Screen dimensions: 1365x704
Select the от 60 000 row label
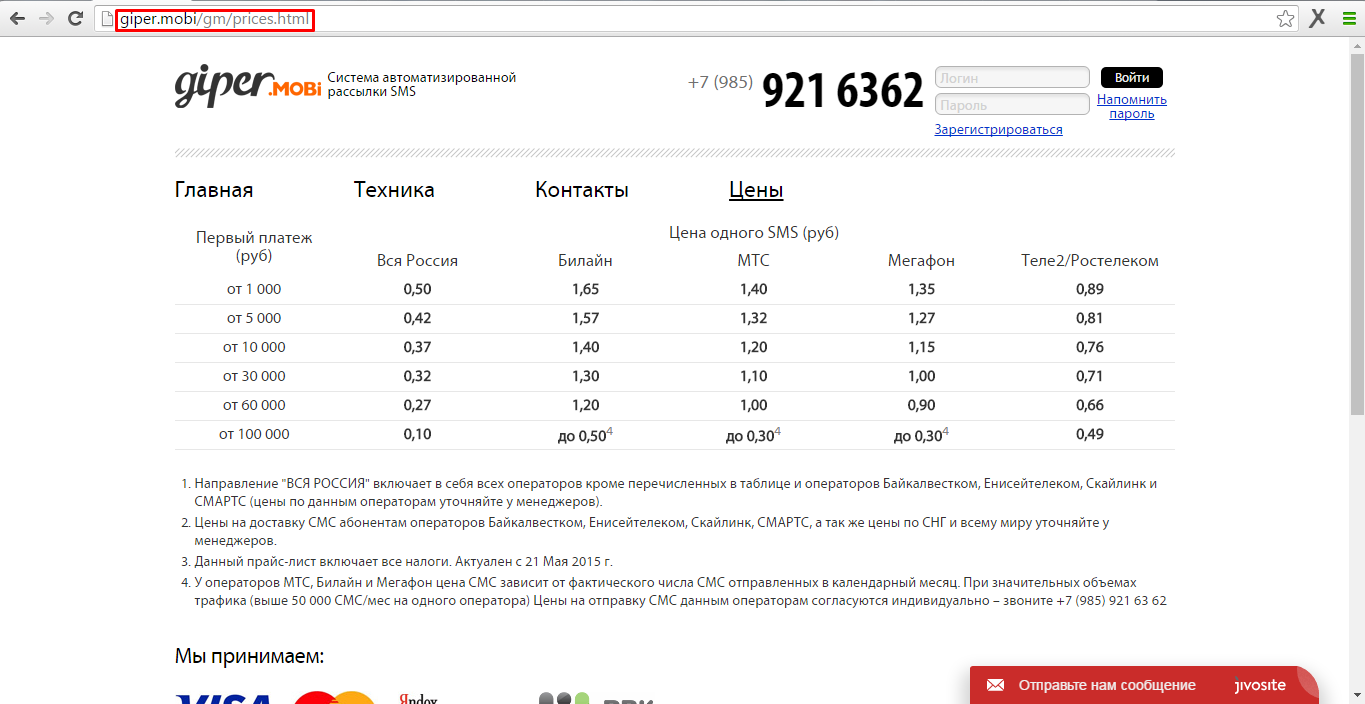(x=254, y=405)
